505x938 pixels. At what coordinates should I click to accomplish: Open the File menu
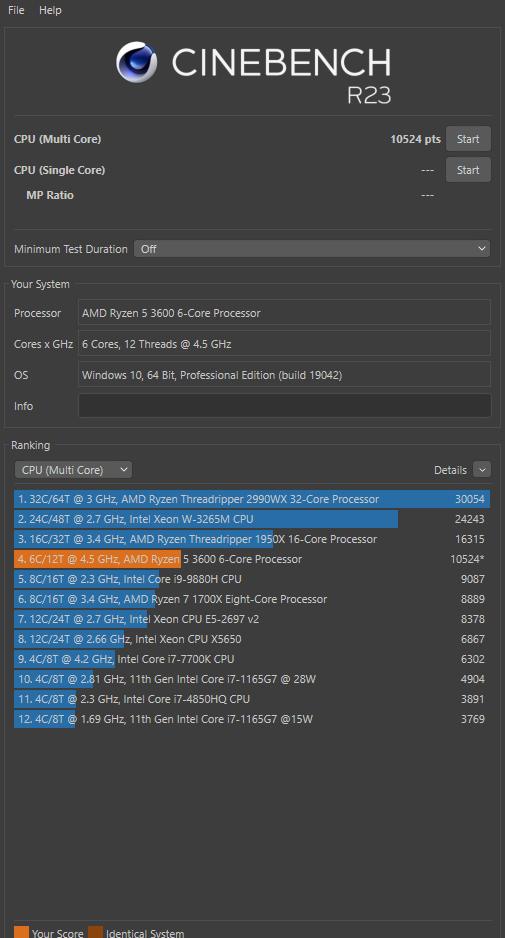click(16, 10)
